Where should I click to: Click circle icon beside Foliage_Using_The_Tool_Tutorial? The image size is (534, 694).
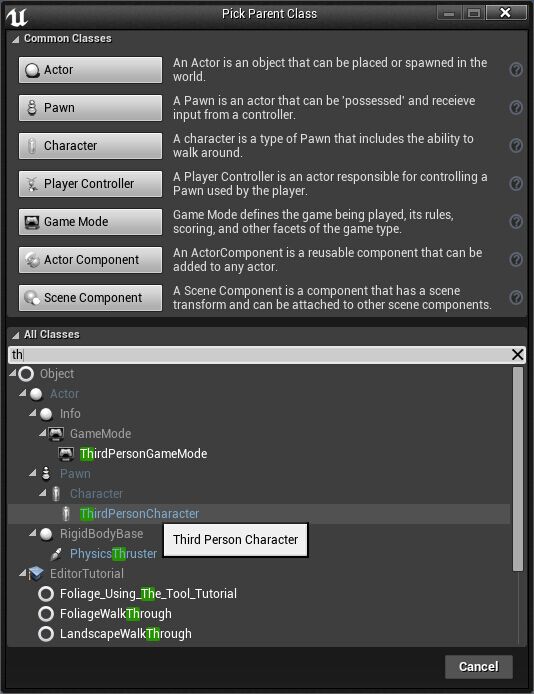[46, 594]
